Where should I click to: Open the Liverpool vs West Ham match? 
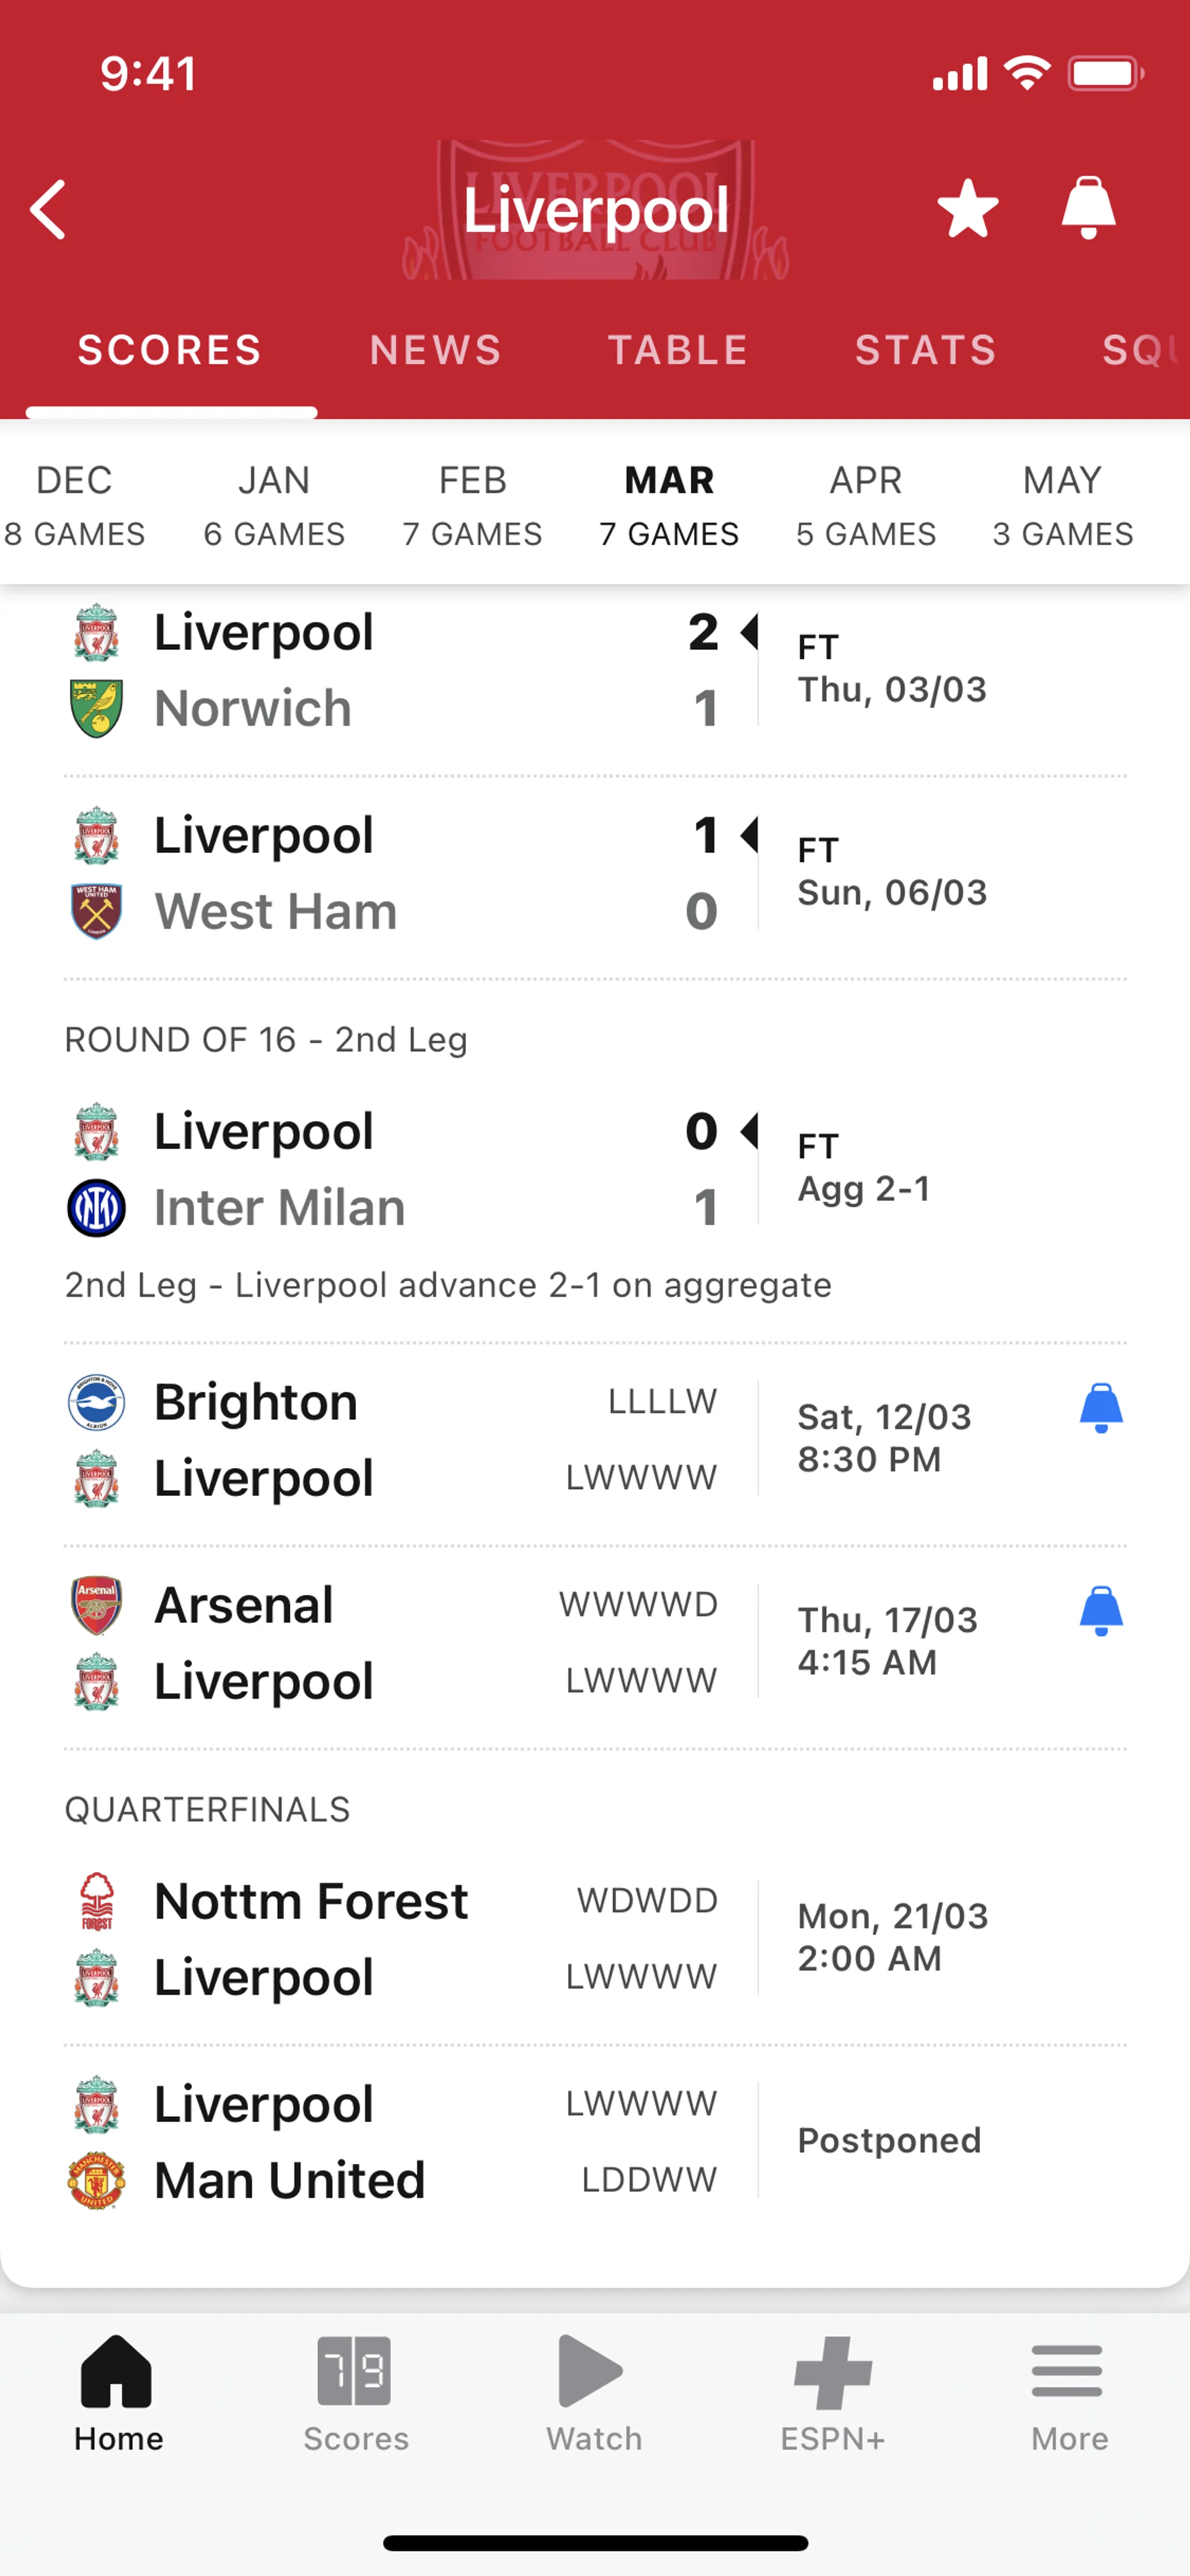pos(400,873)
